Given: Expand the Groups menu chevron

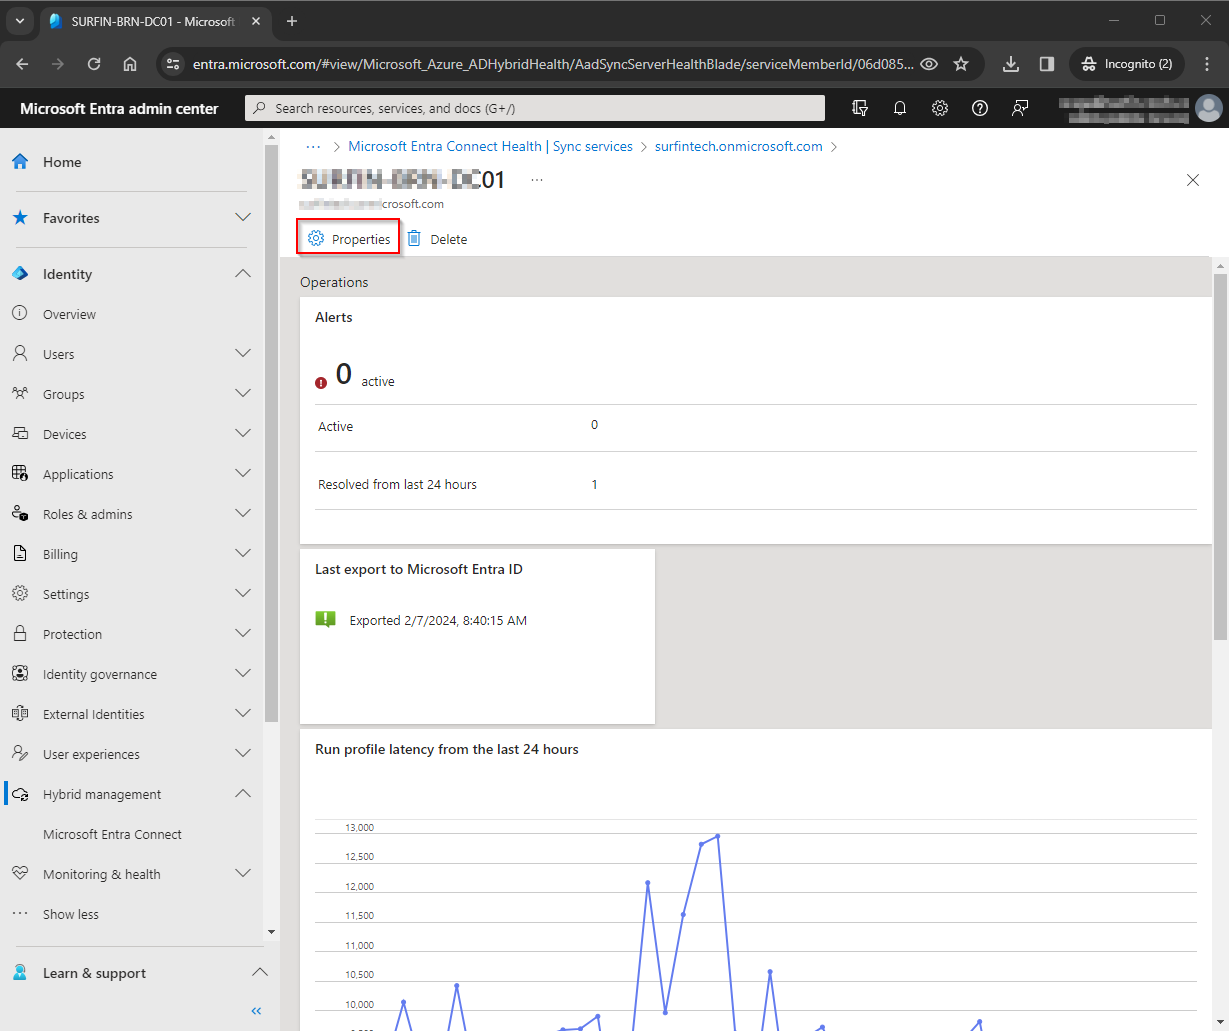Looking at the screenshot, I should [243, 393].
